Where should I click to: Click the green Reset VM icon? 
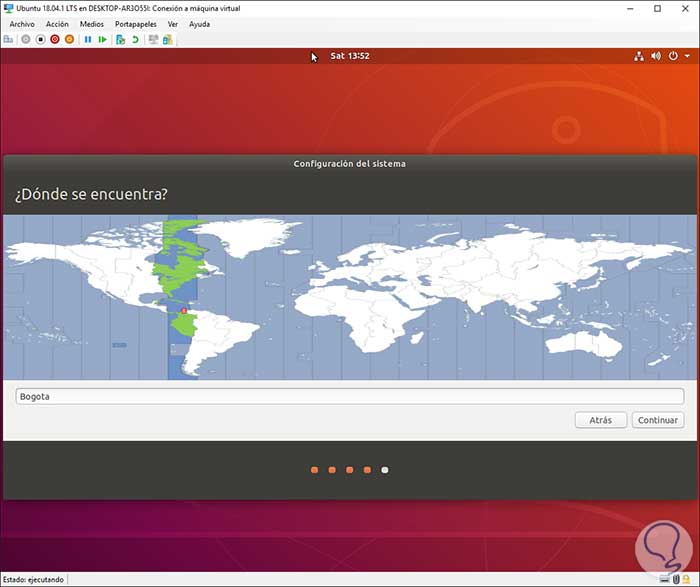coord(103,40)
